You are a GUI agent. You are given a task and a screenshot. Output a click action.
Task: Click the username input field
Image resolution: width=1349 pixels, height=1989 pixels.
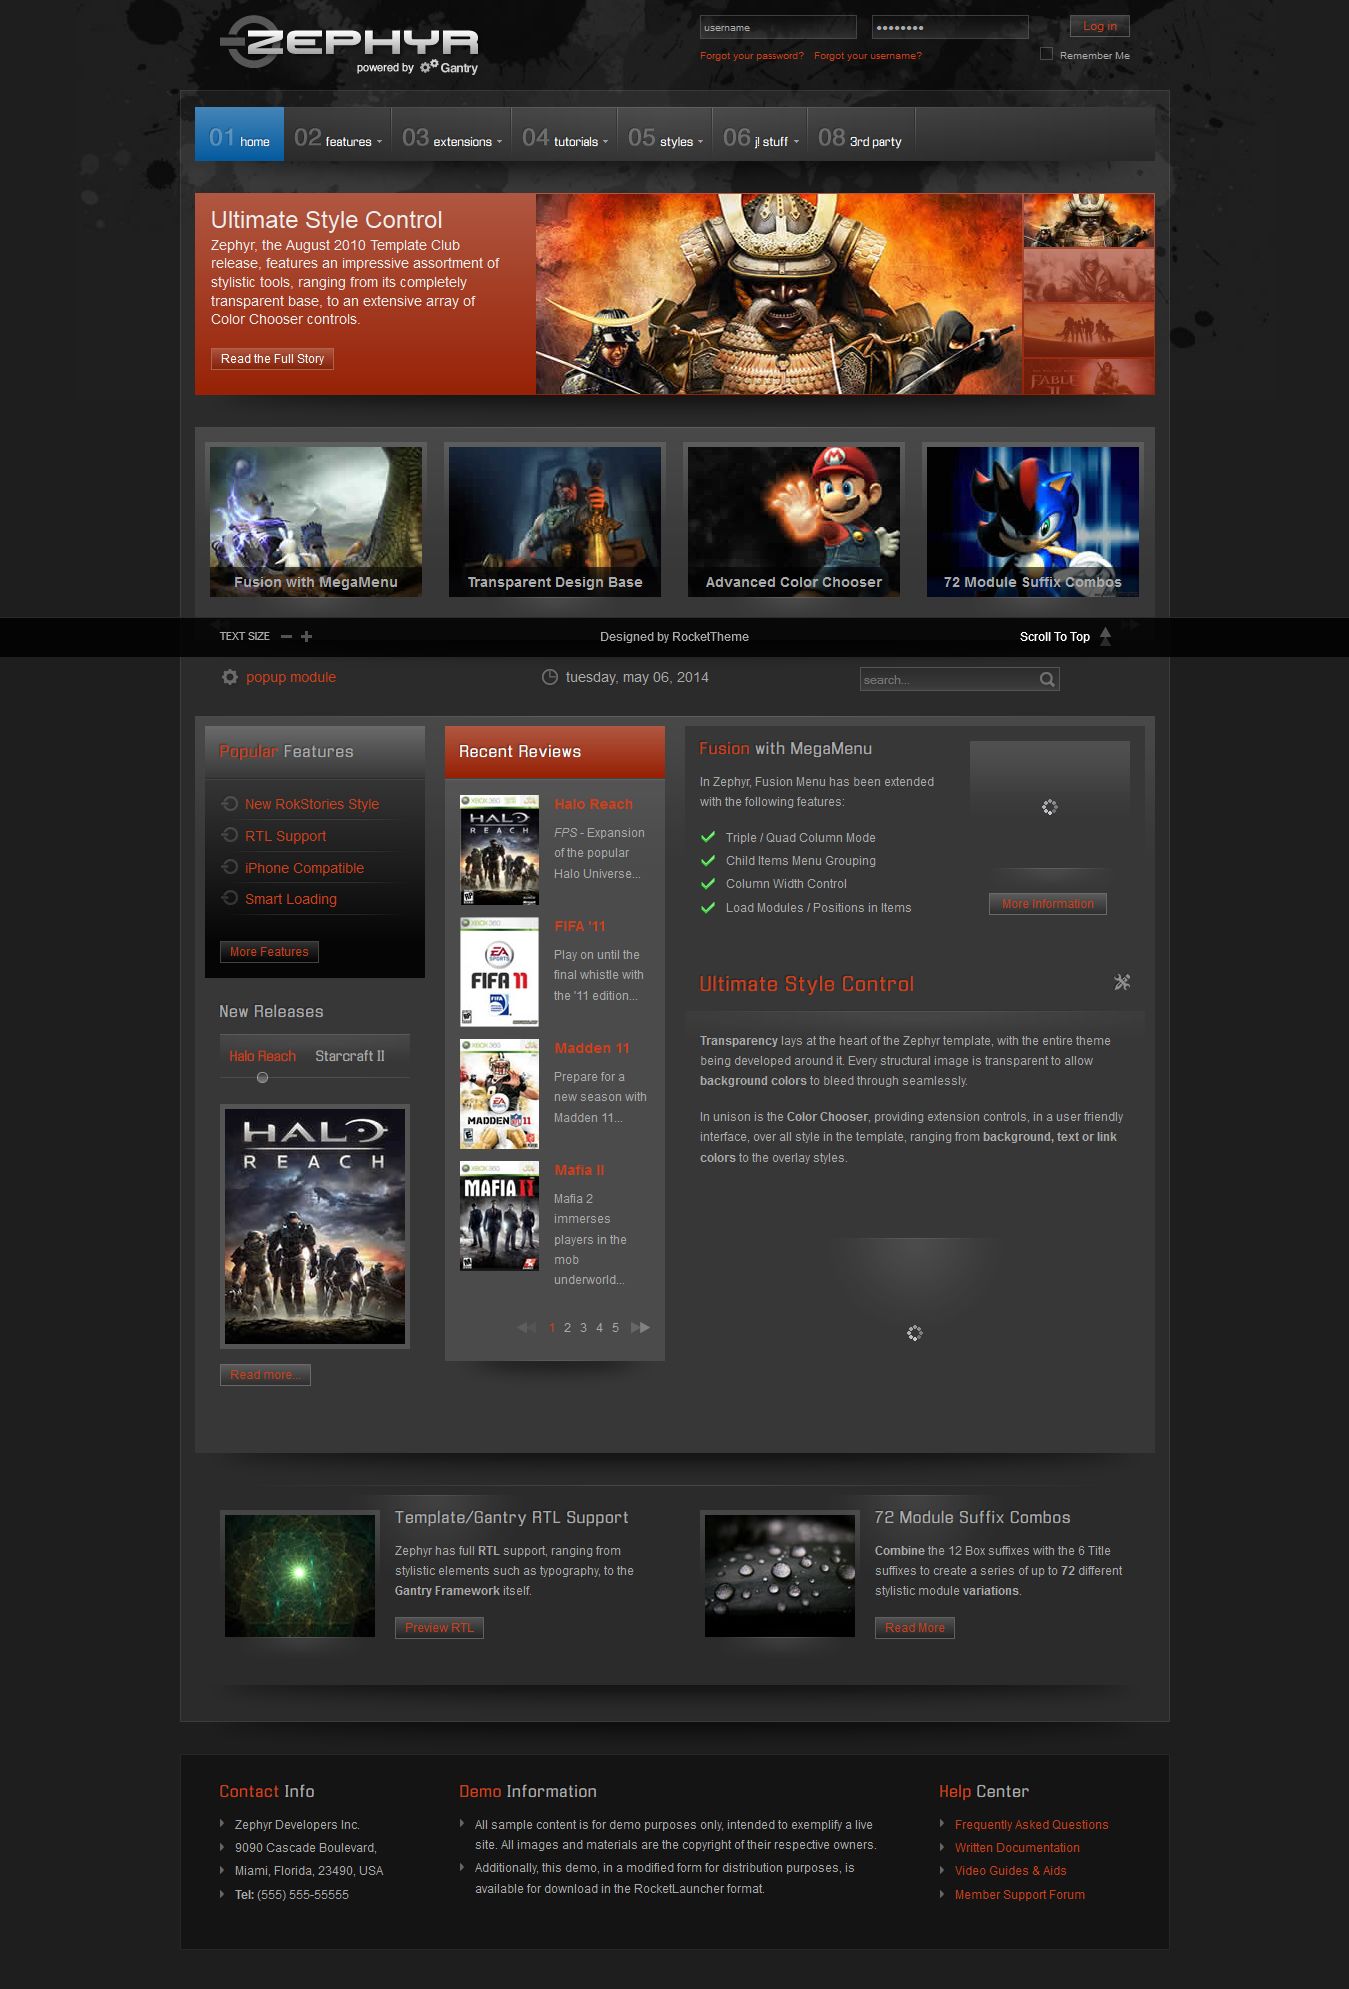[x=778, y=27]
